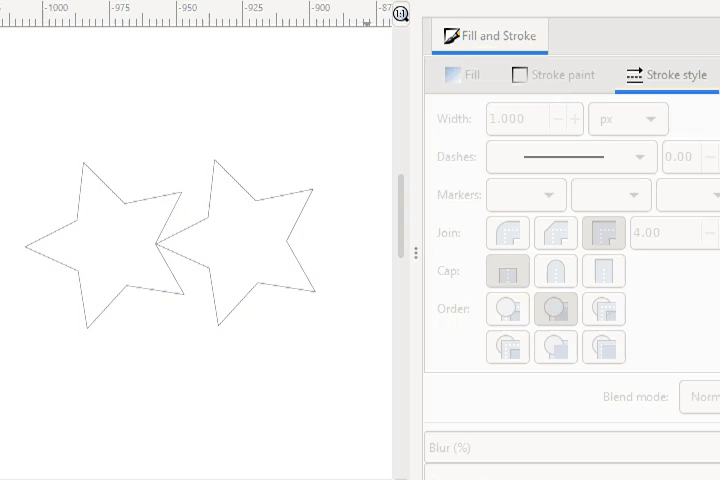Viewport: 720px width, 480px height.
Task: Click the zoom 1:1 icon
Action: coord(401,13)
